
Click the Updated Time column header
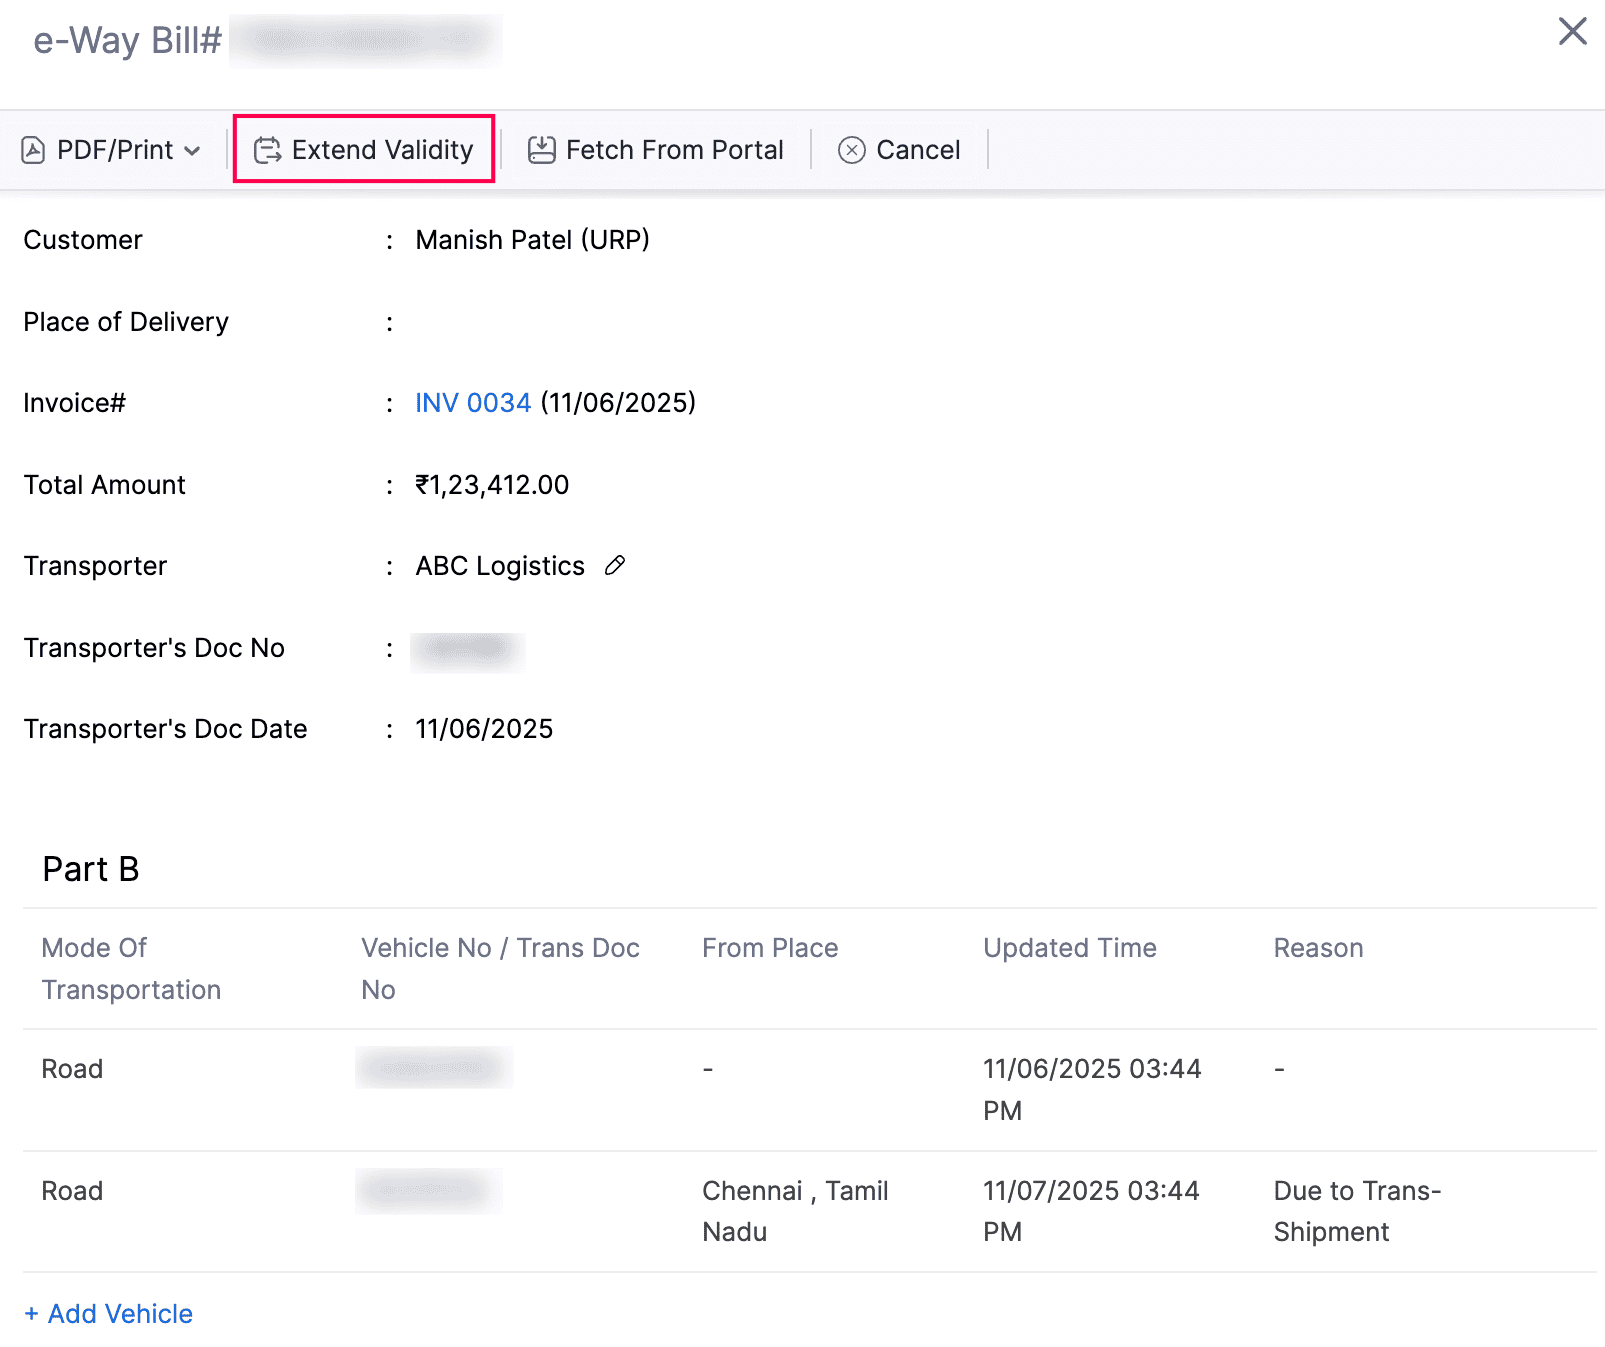click(x=1069, y=948)
